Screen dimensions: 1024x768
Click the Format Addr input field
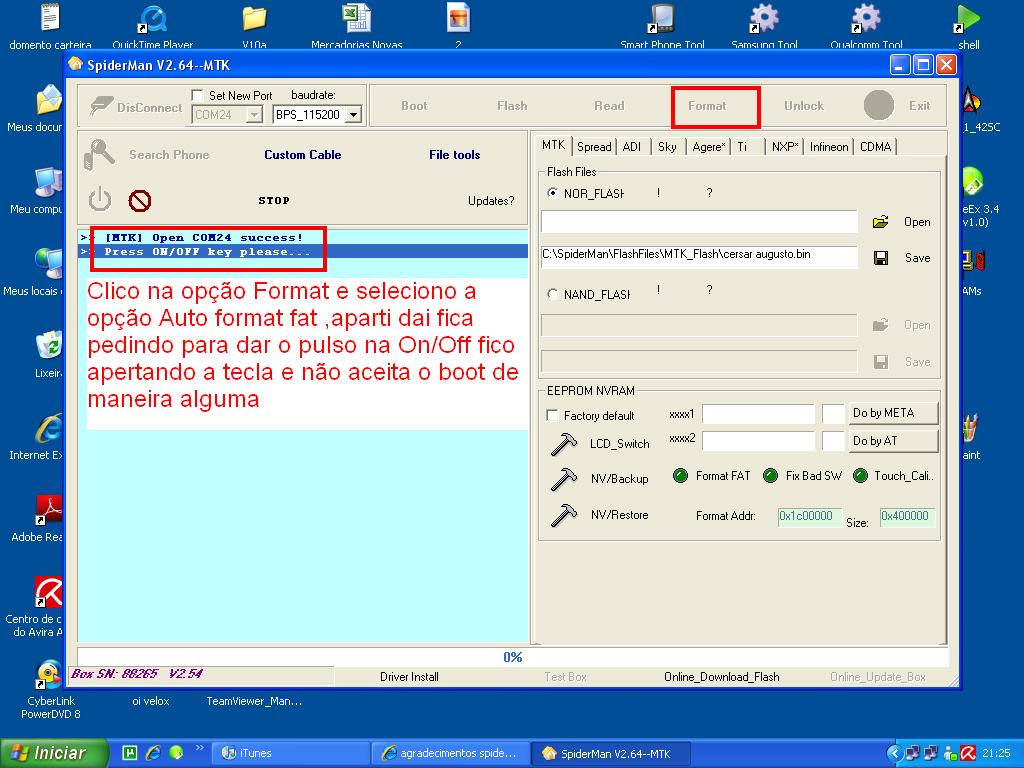[x=809, y=516]
